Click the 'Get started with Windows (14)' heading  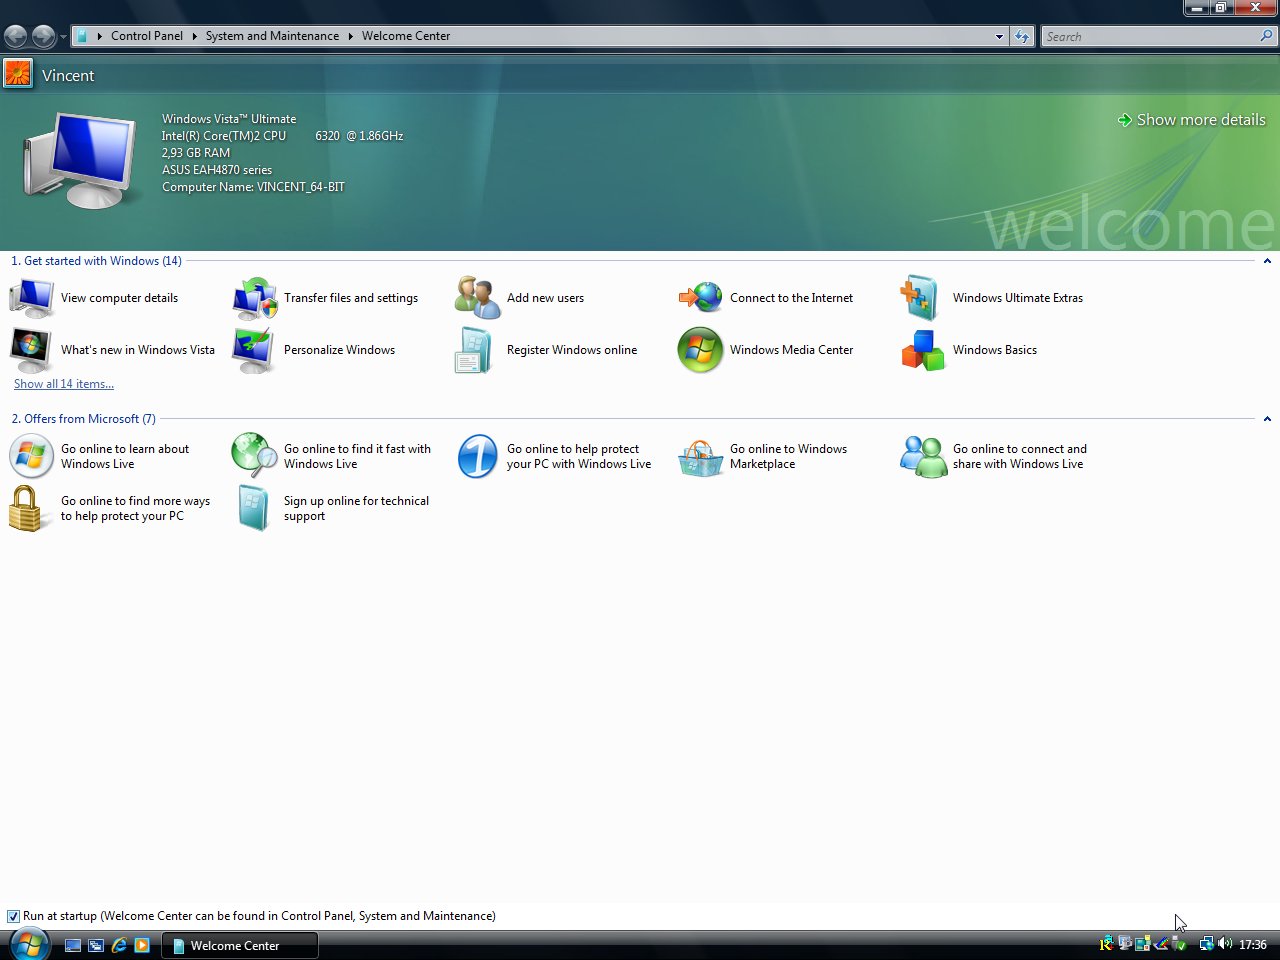pyautogui.click(x=96, y=261)
